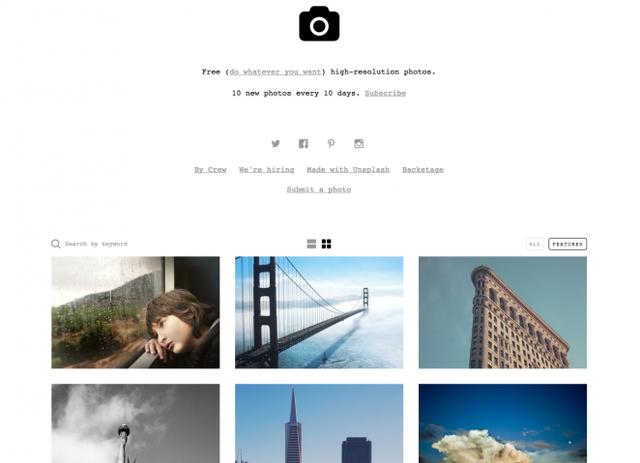The image size is (640, 463).
Task: Click the Subscribe link
Action: point(385,93)
